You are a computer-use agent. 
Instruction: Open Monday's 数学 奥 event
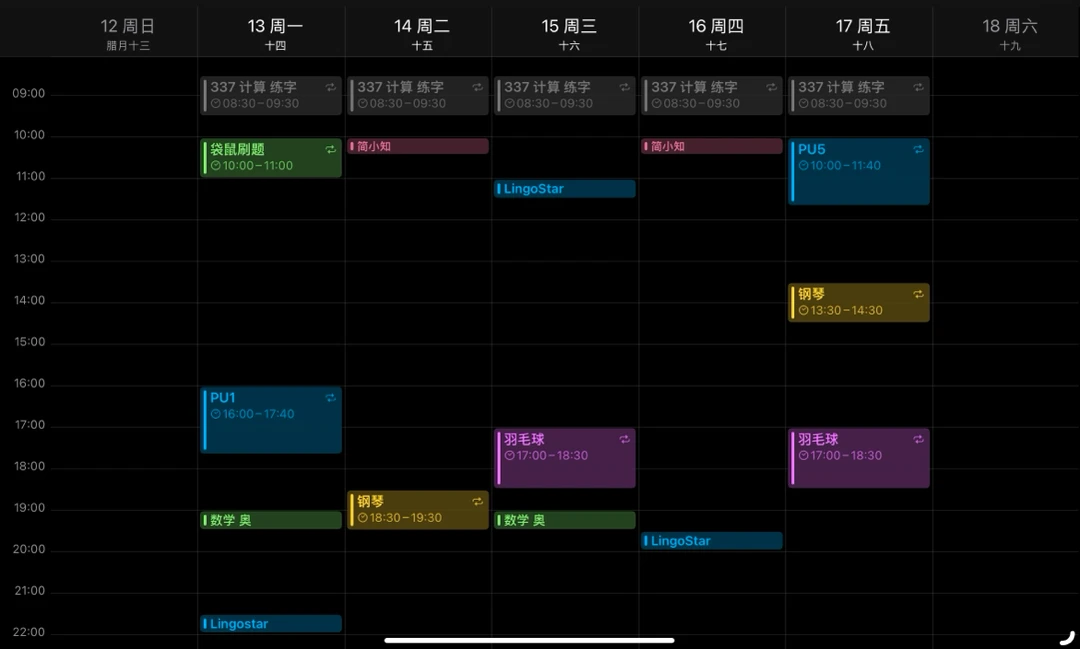(x=271, y=520)
